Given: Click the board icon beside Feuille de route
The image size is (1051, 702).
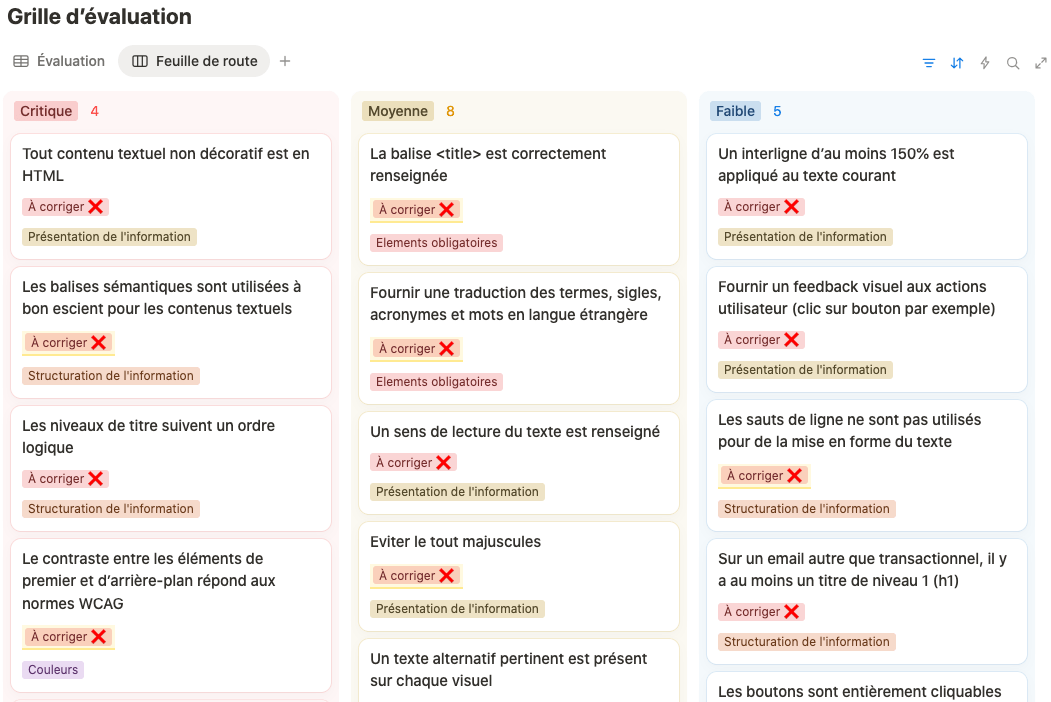Looking at the screenshot, I should pos(140,61).
